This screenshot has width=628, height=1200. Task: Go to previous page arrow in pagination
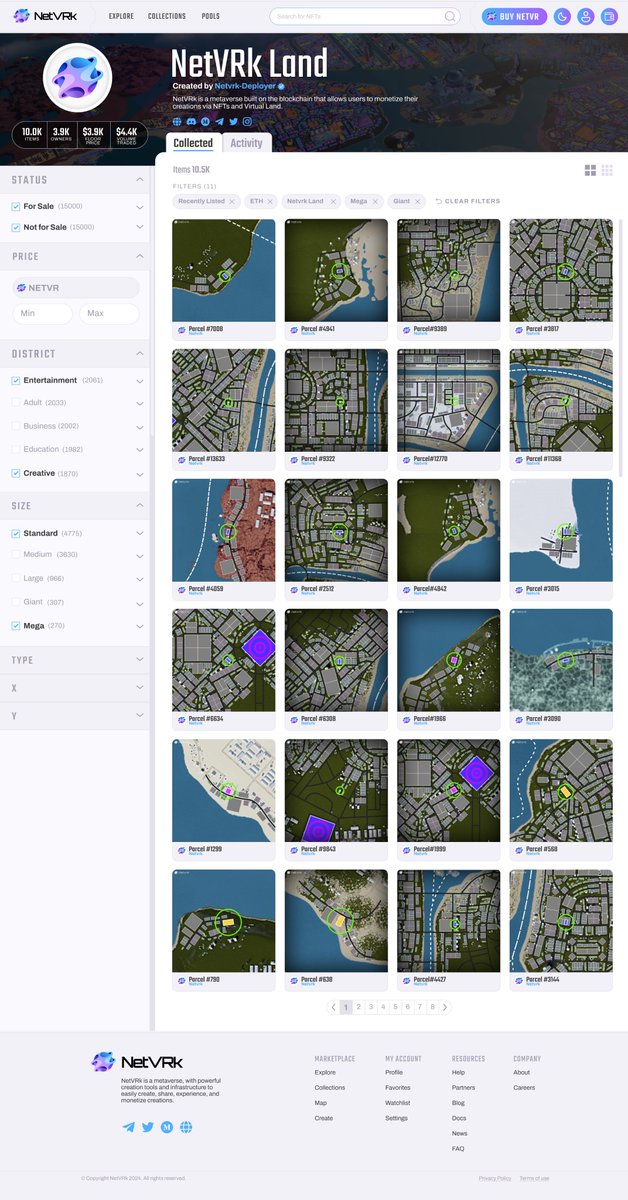coord(334,1007)
